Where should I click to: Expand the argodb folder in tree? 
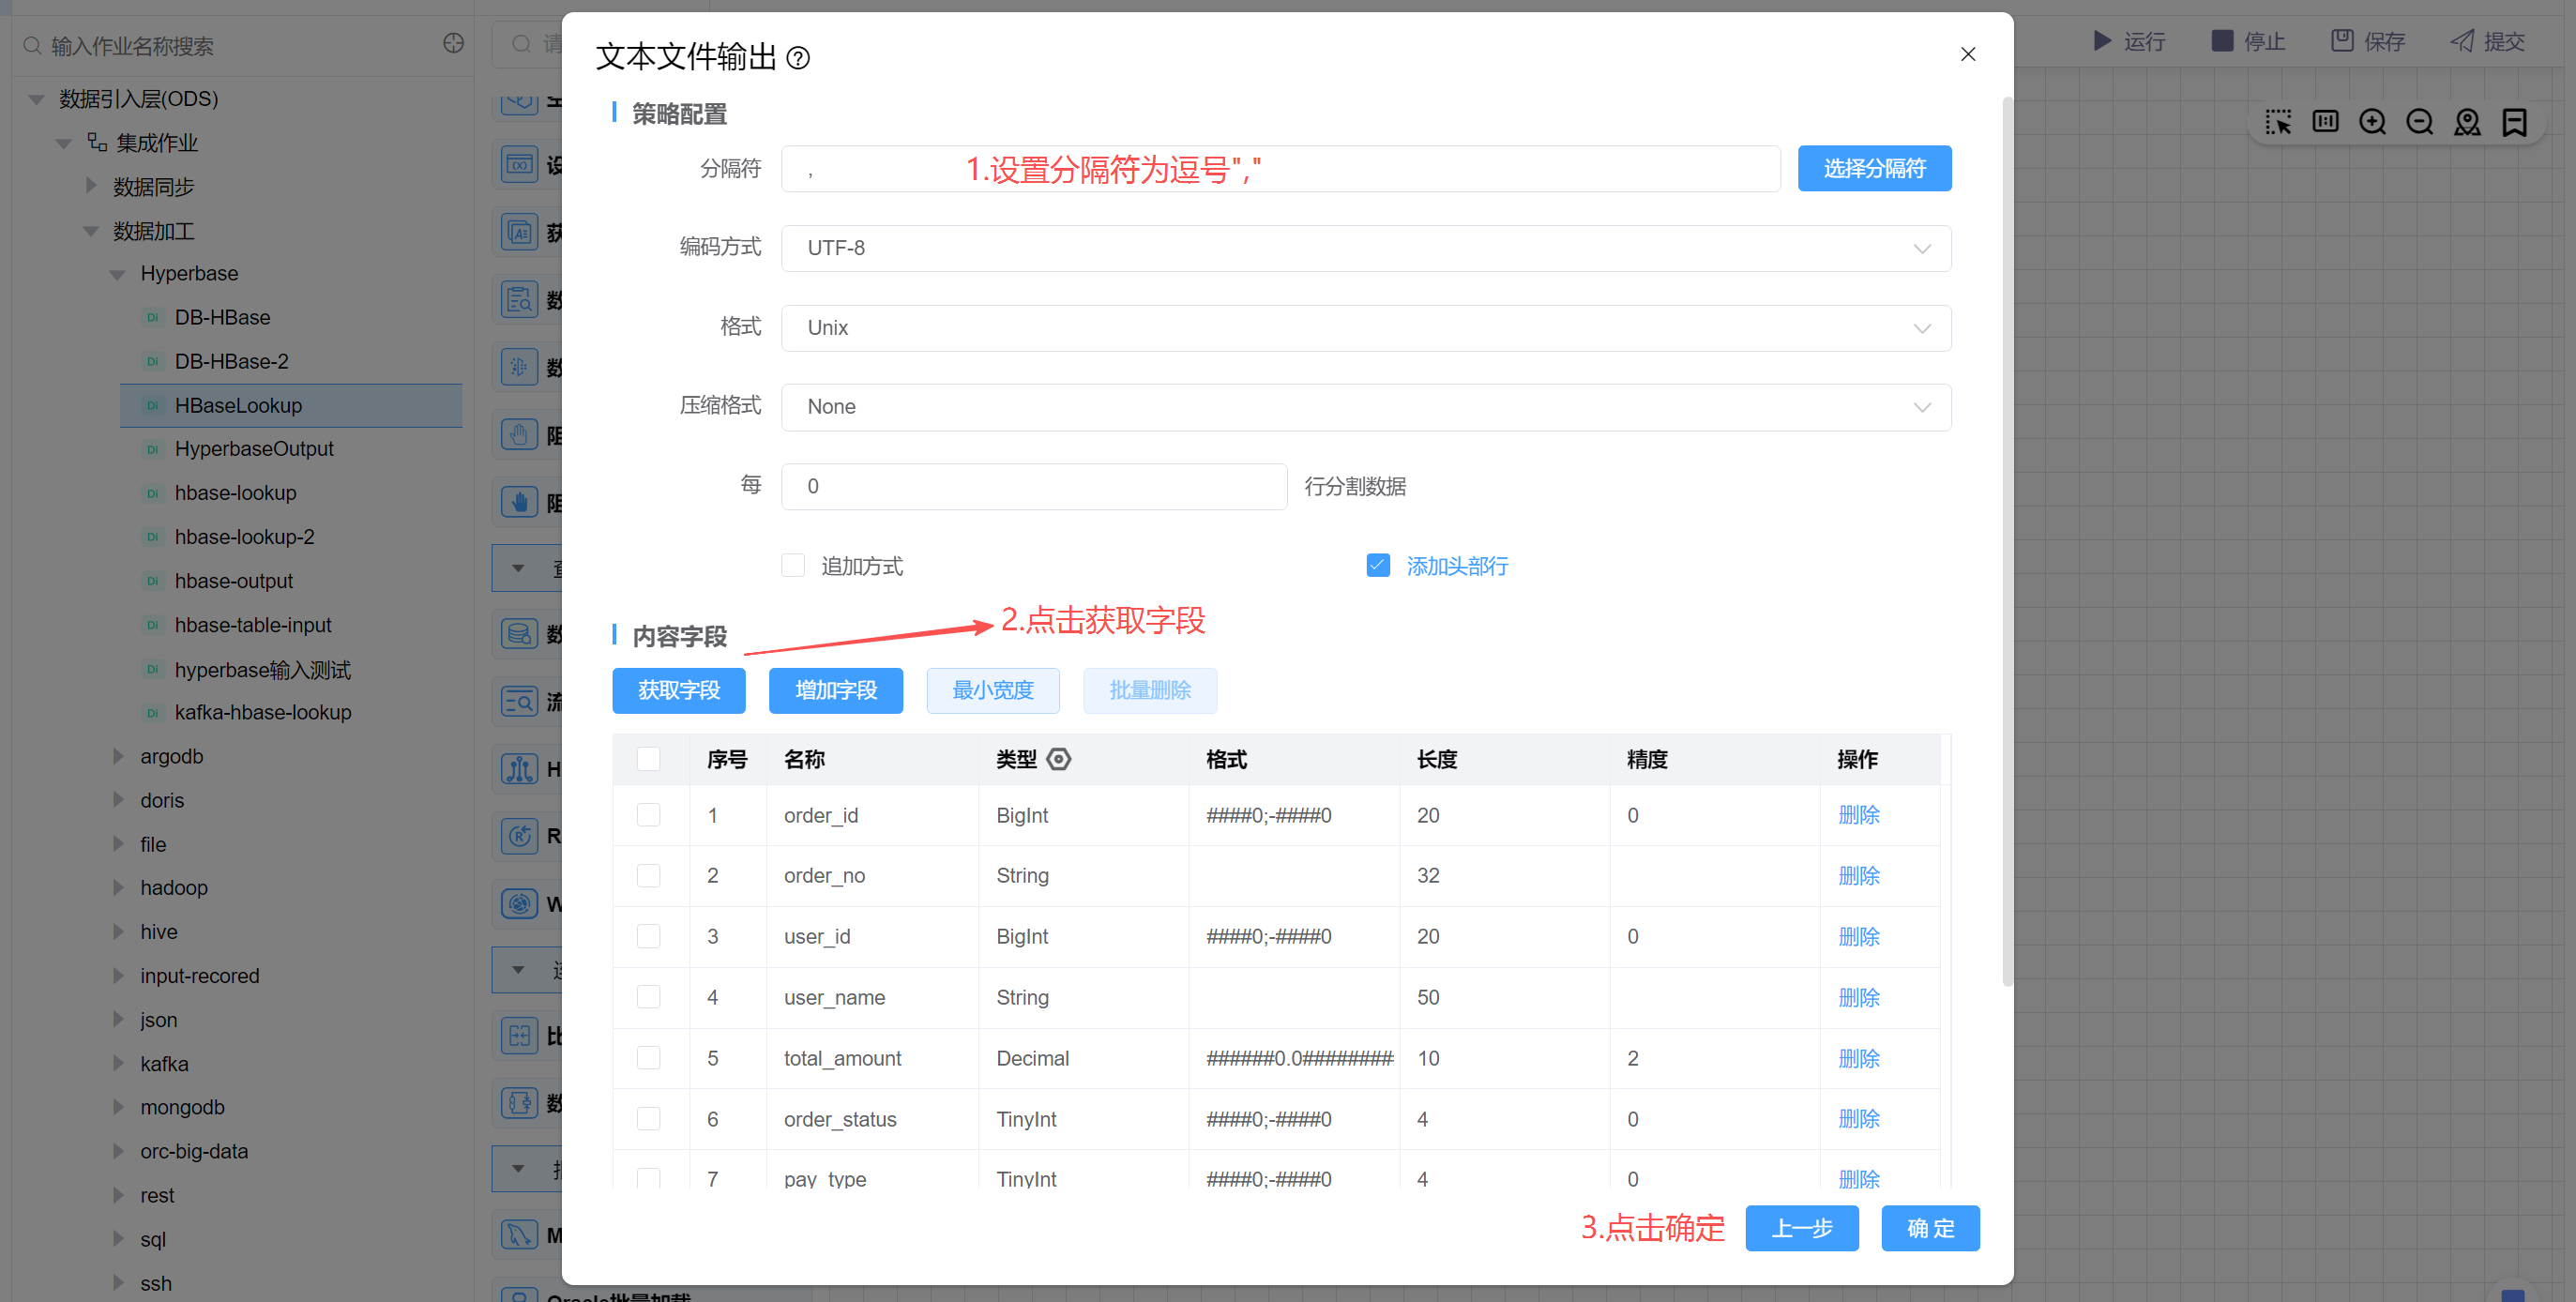coord(119,756)
